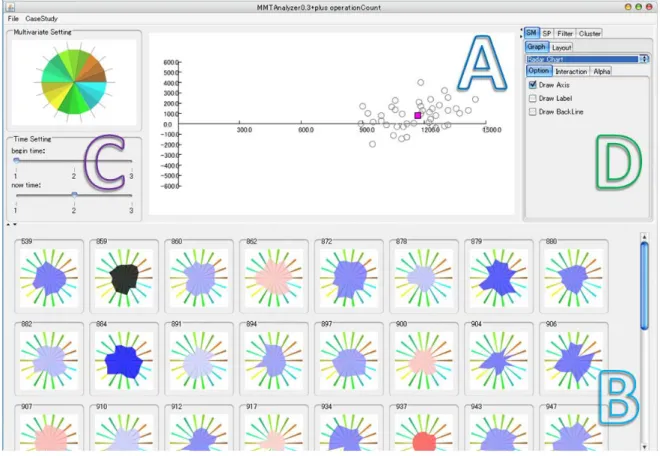
Task: Open the Cluster tab
Action: (x=589, y=33)
